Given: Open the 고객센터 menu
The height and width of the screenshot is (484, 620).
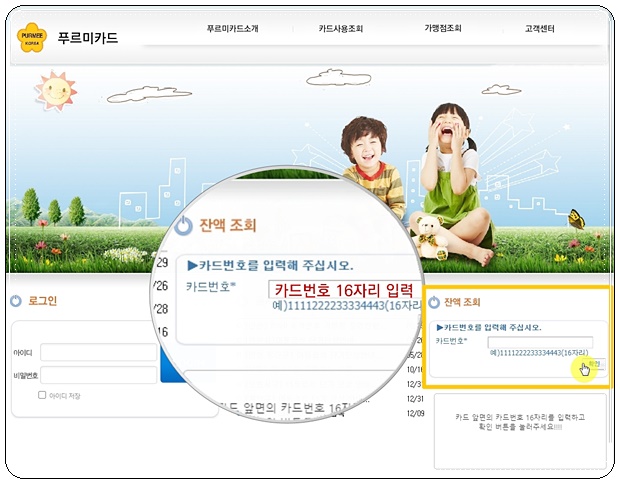Looking at the screenshot, I should 539,28.
